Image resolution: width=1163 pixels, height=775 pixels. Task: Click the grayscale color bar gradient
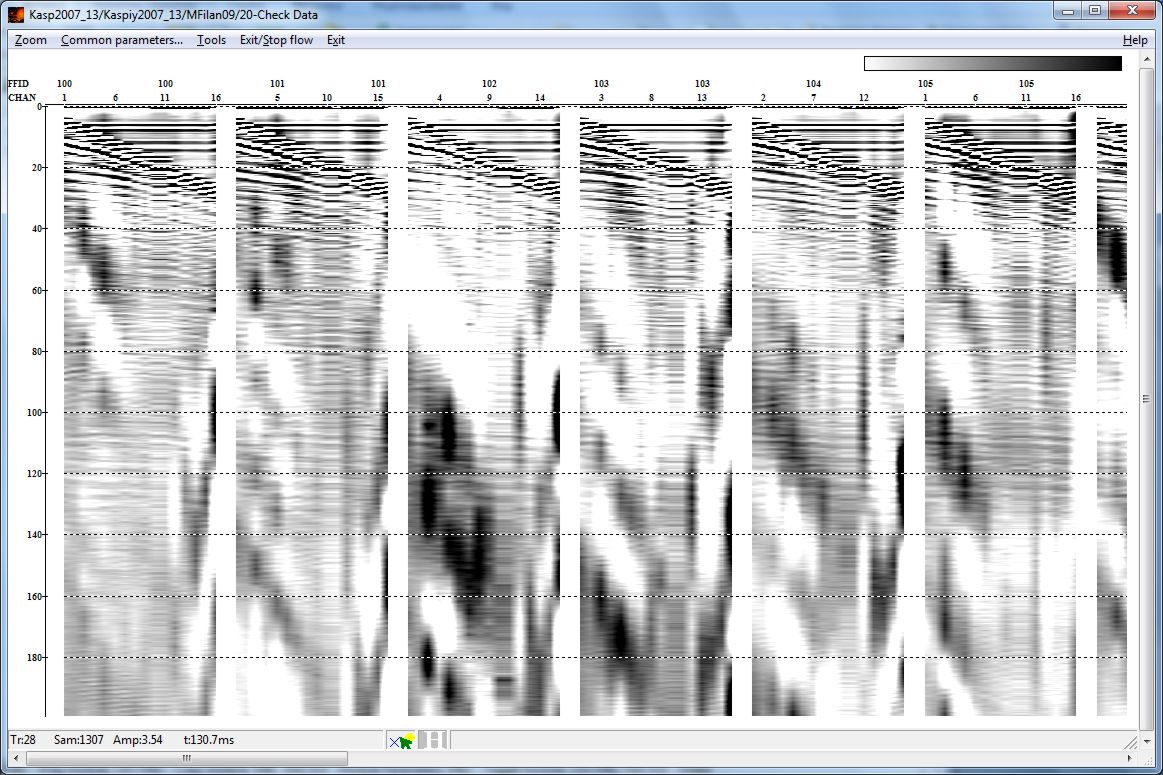coord(992,64)
